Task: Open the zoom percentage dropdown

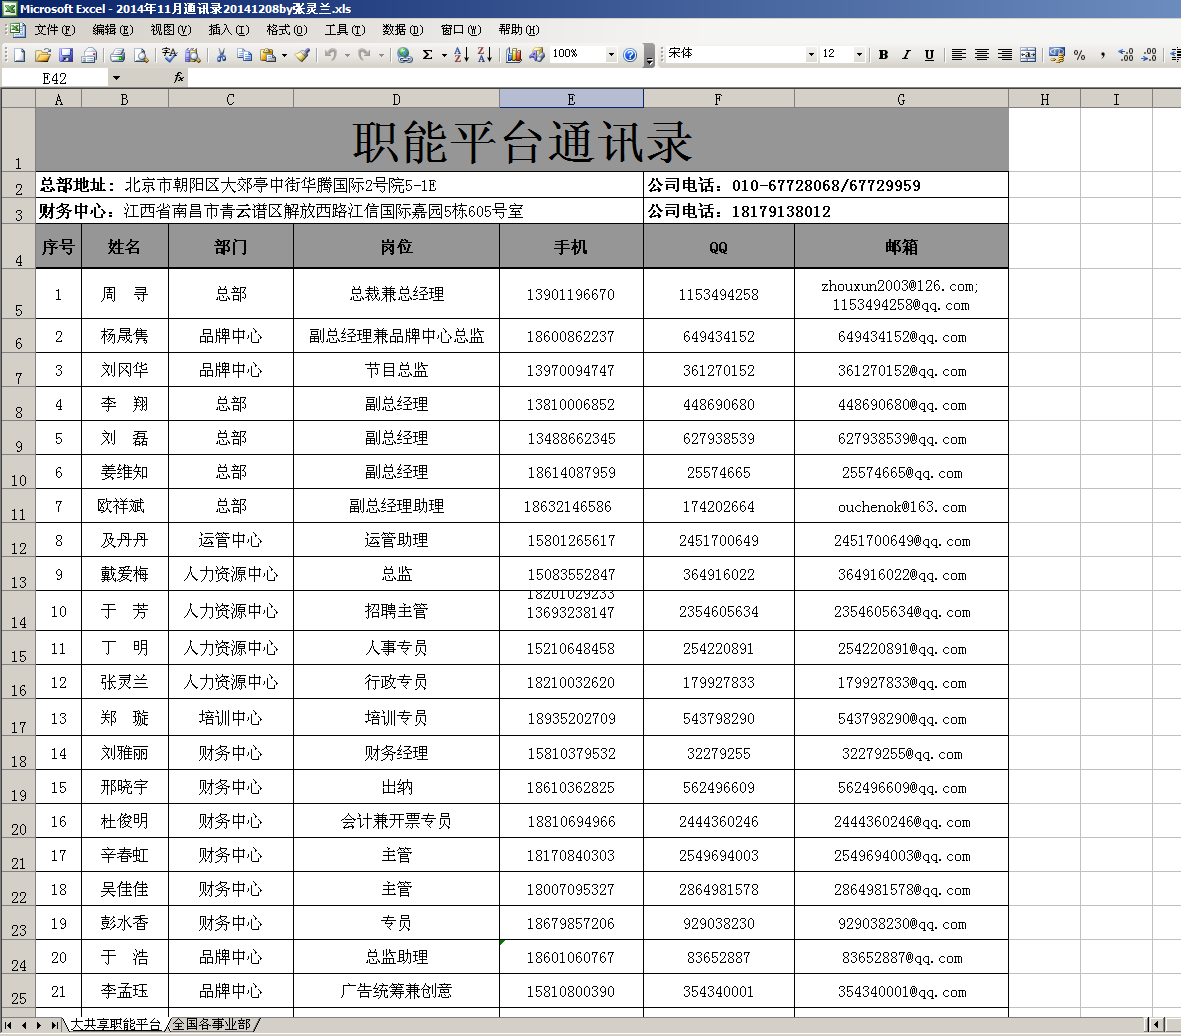Action: 612,54
